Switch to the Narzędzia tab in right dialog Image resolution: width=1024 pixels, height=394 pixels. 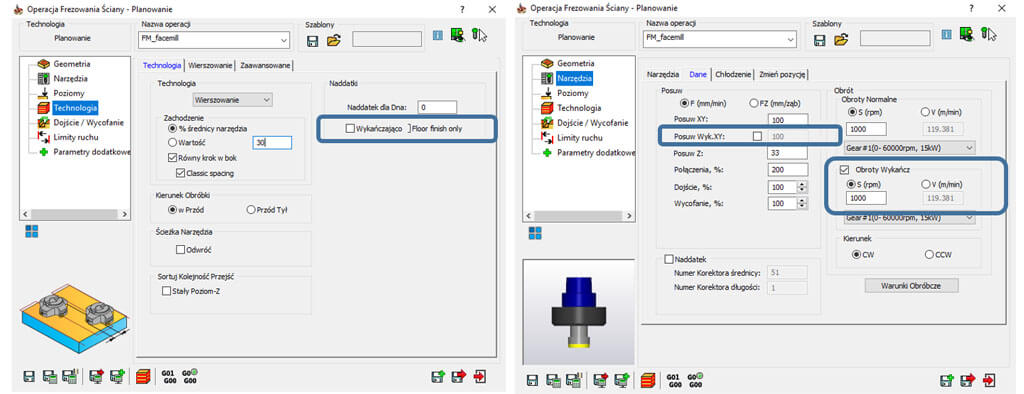[663, 74]
